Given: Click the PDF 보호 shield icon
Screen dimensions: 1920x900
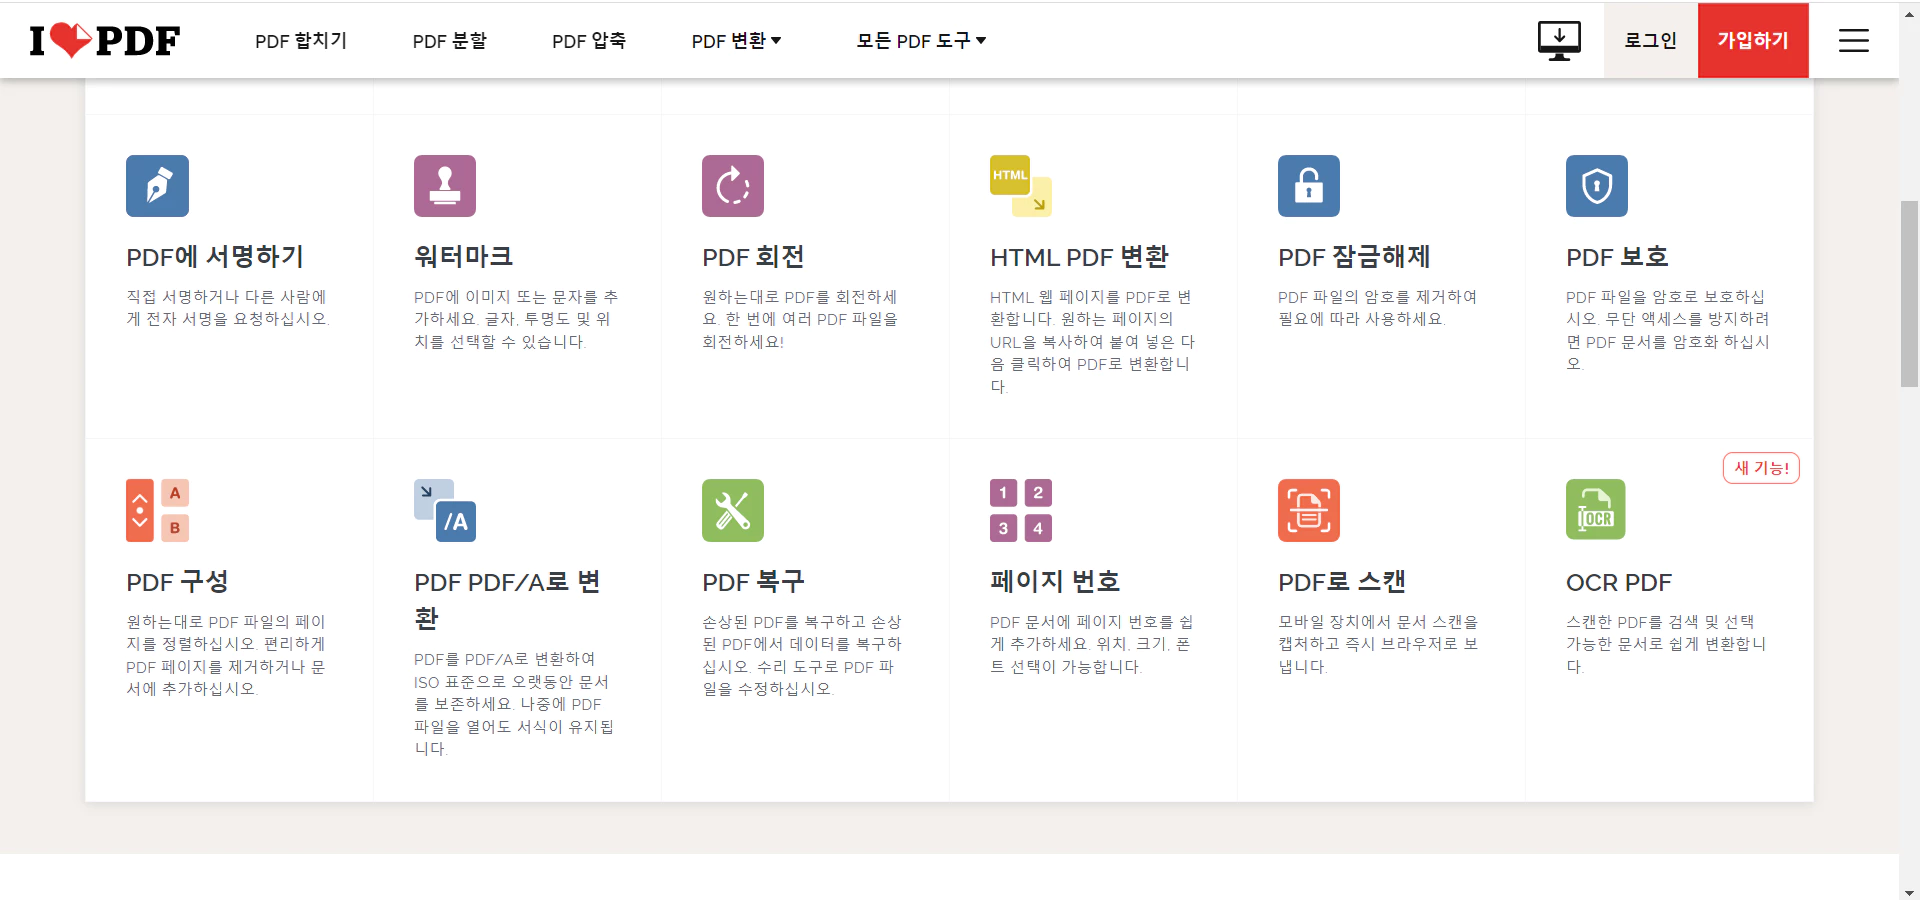Looking at the screenshot, I should click(1596, 185).
